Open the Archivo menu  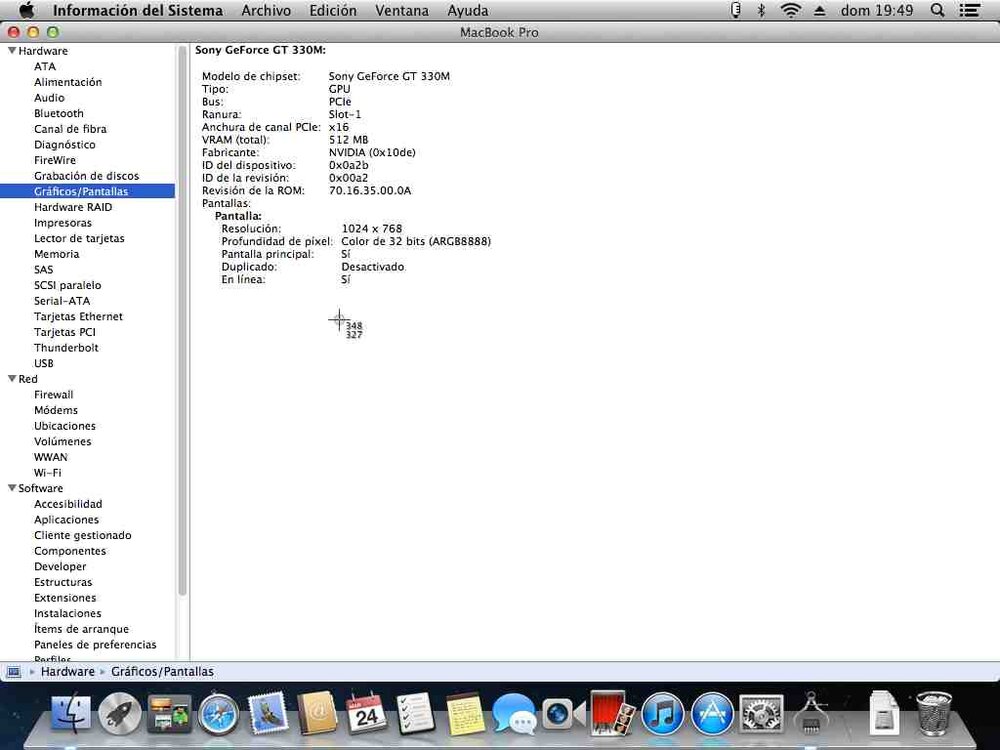click(x=266, y=10)
